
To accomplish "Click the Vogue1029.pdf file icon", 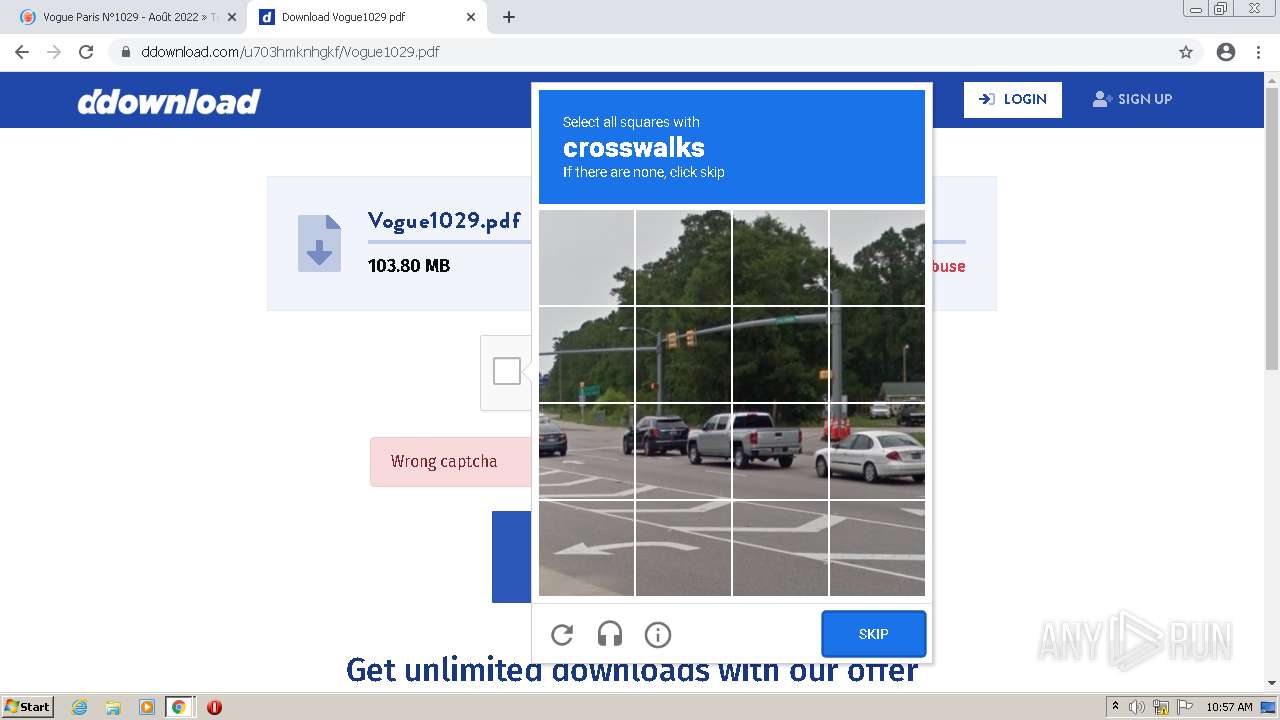I will click(319, 243).
